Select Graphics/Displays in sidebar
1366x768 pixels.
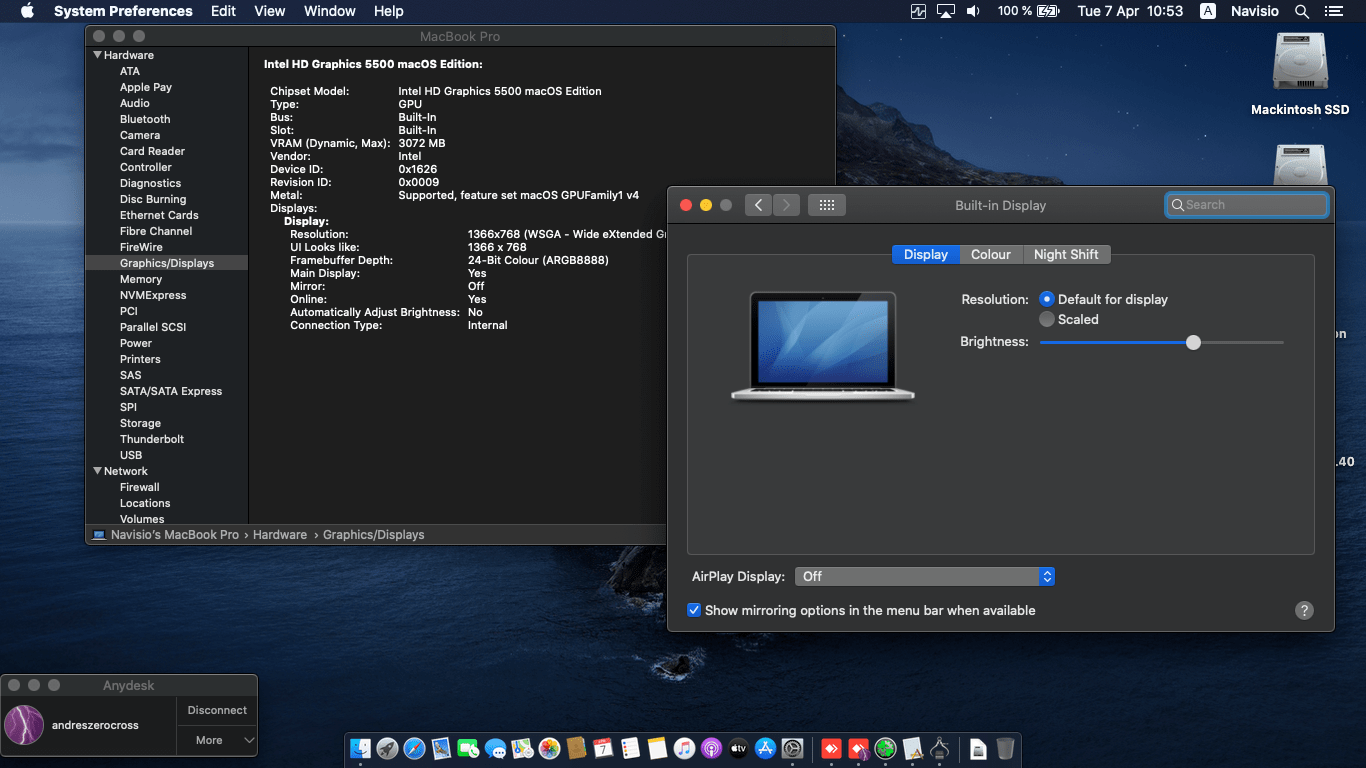point(167,263)
